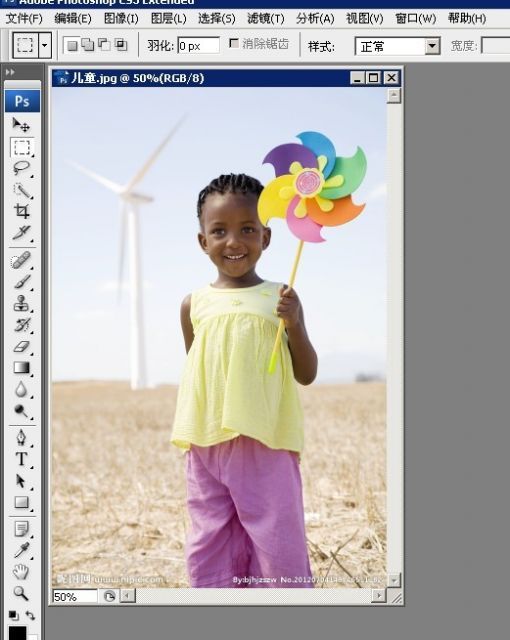510x640 pixels.
Task: Select the Lasso tool
Action: [21, 168]
